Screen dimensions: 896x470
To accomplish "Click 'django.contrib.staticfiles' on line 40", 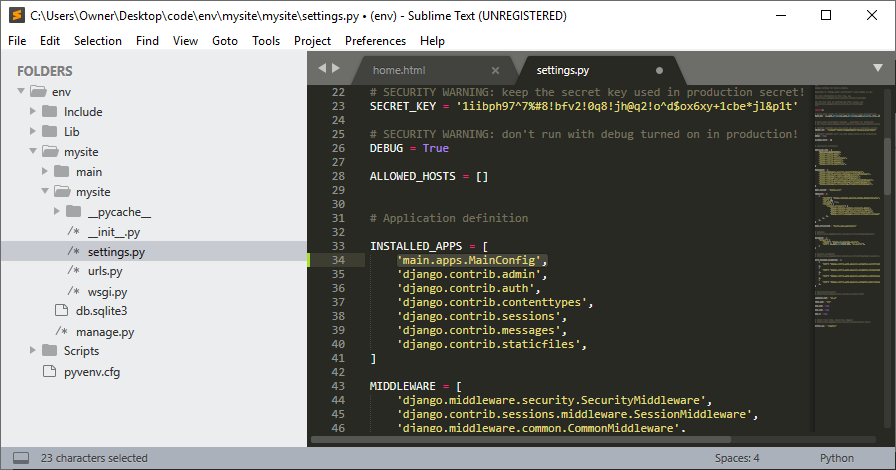I will pyautogui.click(x=489, y=344).
